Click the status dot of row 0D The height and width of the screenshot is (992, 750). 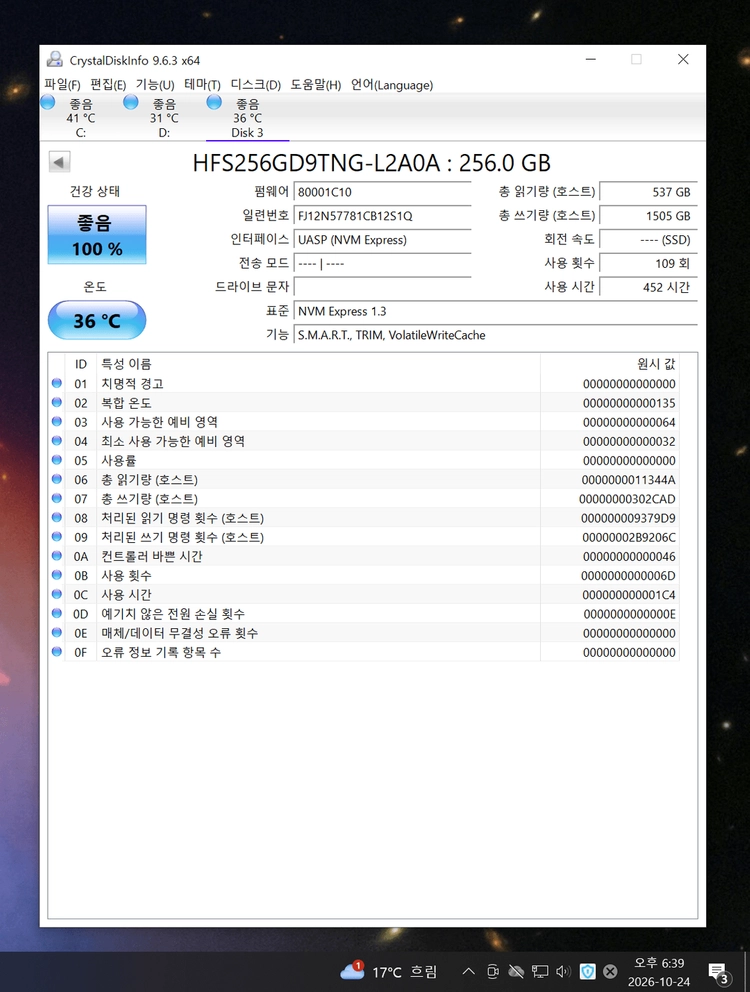point(57,613)
